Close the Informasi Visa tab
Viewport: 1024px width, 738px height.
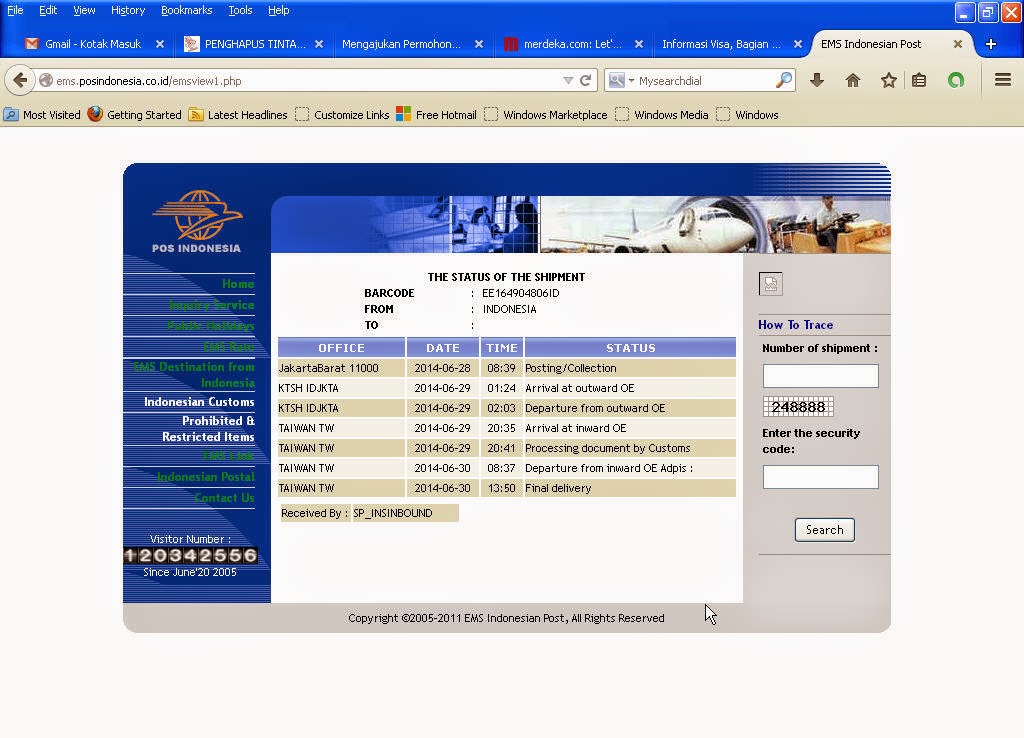coord(798,44)
